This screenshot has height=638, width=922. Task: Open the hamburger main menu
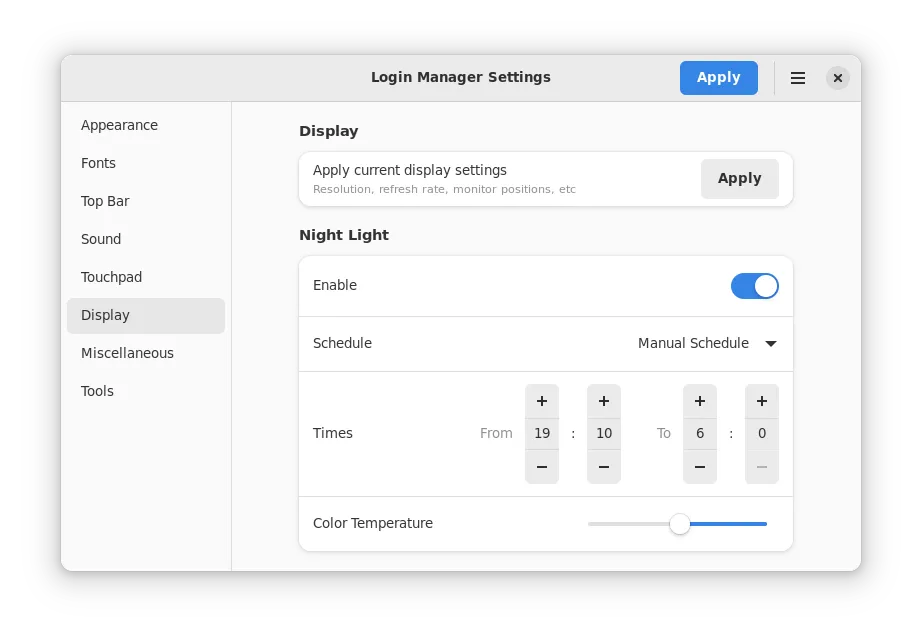pyautogui.click(x=798, y=78)
